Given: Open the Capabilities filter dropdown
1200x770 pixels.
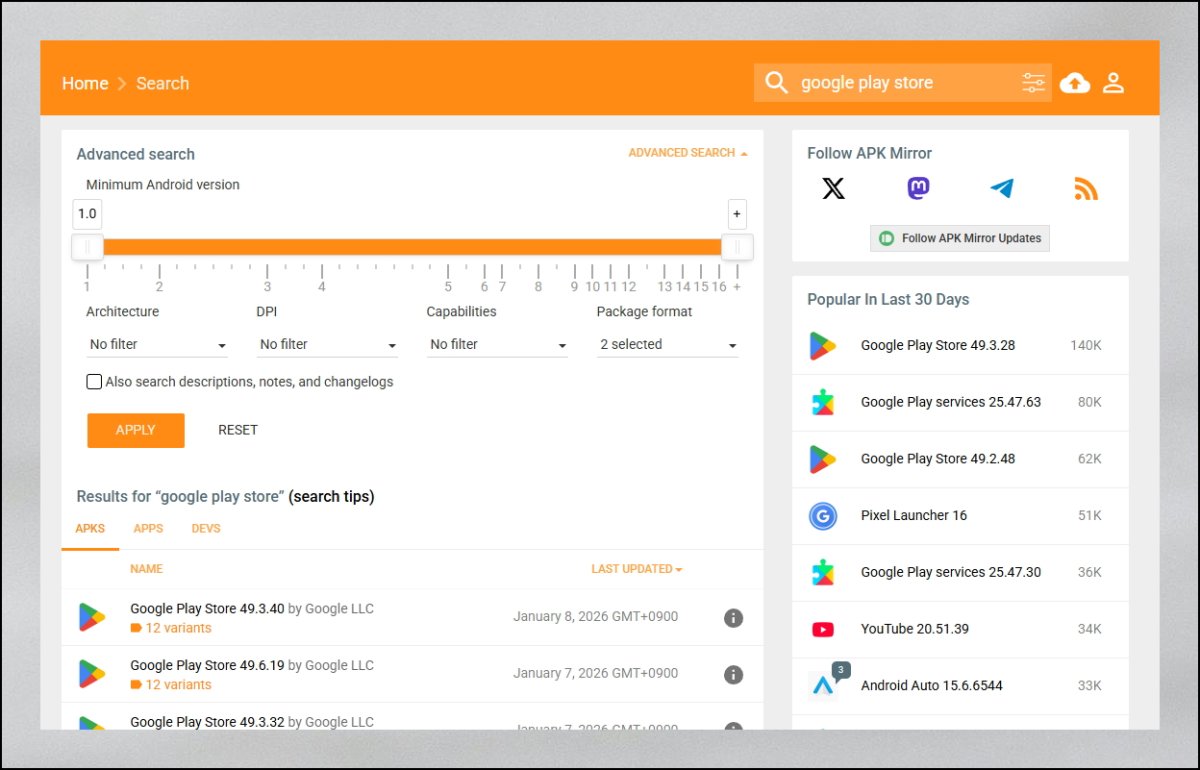Looking at the screenshot, I should (497, 344).
